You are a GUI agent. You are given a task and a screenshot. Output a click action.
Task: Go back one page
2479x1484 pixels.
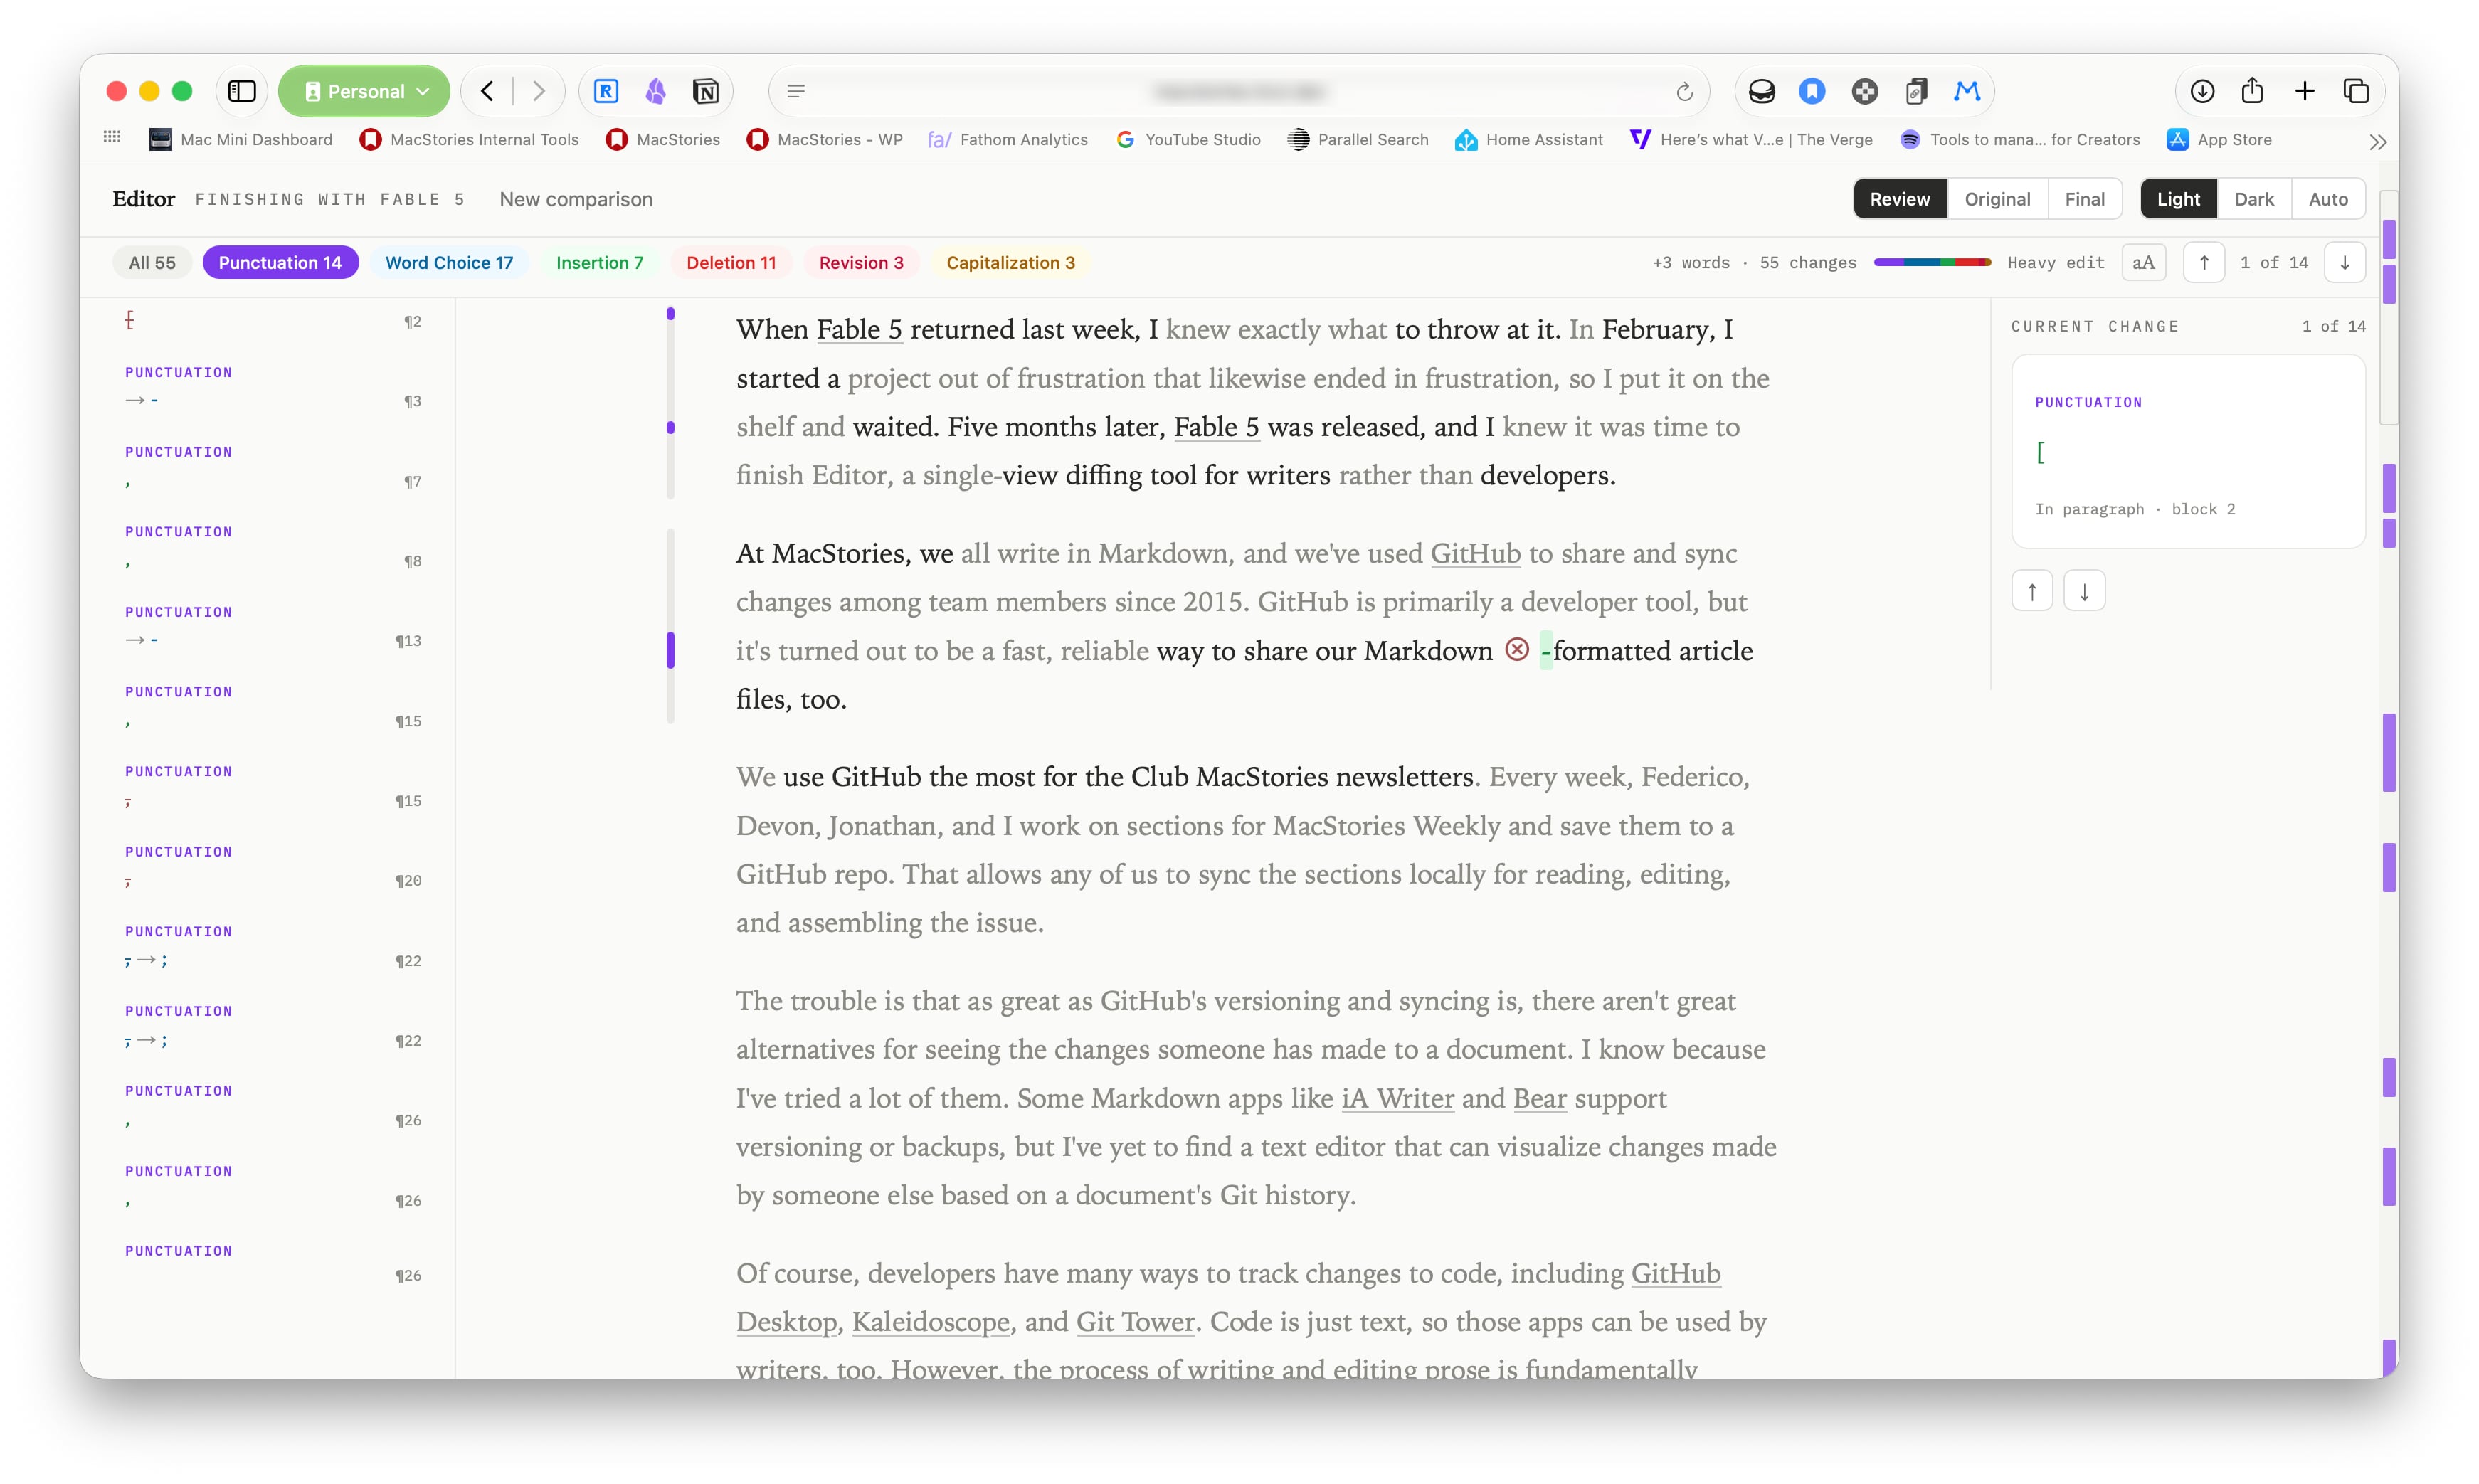pos(487,91)
